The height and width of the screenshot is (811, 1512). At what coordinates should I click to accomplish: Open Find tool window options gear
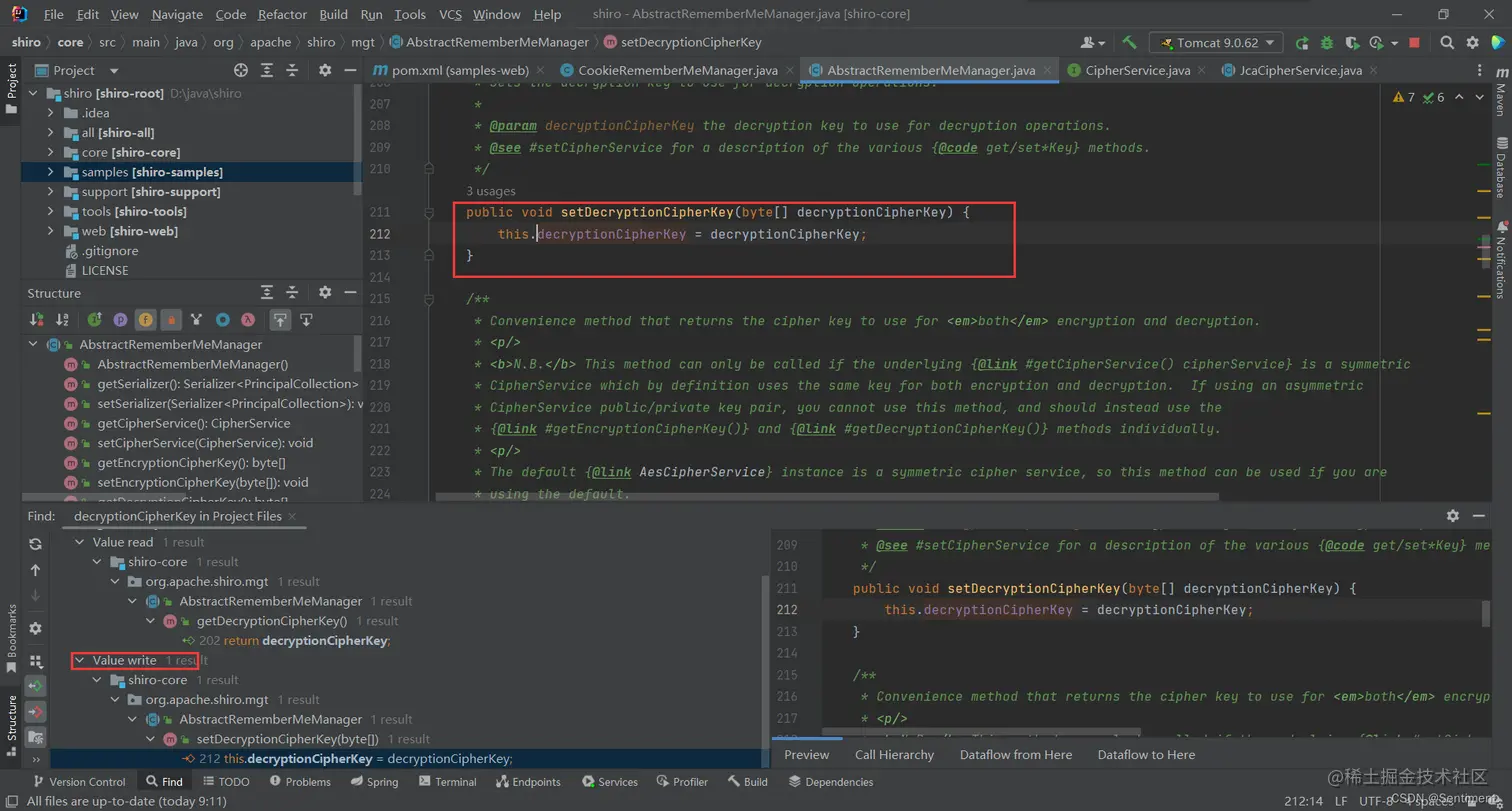pyautogui.click(x=1453, y=515)
